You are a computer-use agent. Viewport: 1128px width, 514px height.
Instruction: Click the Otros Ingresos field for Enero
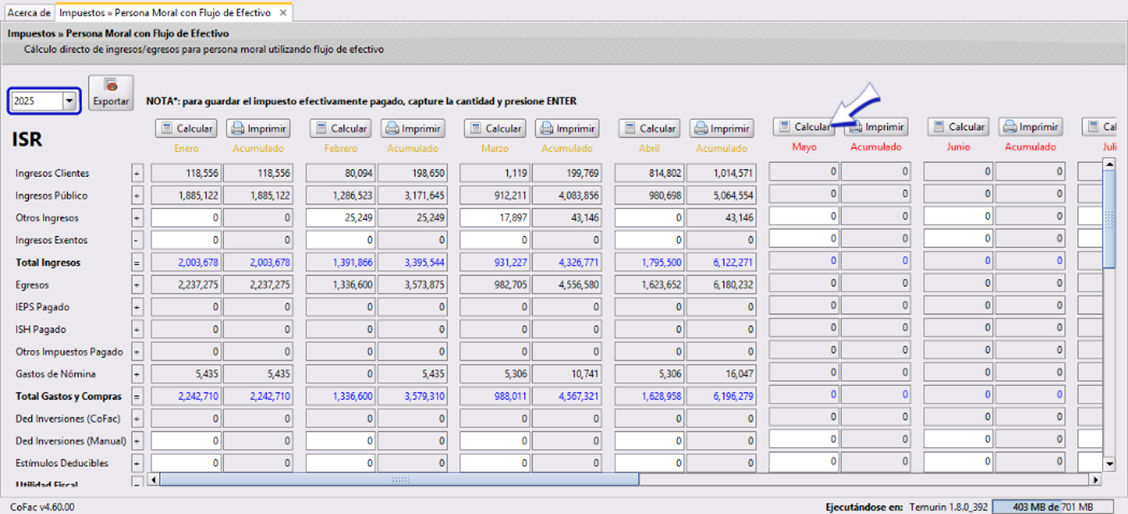(186, 218)
